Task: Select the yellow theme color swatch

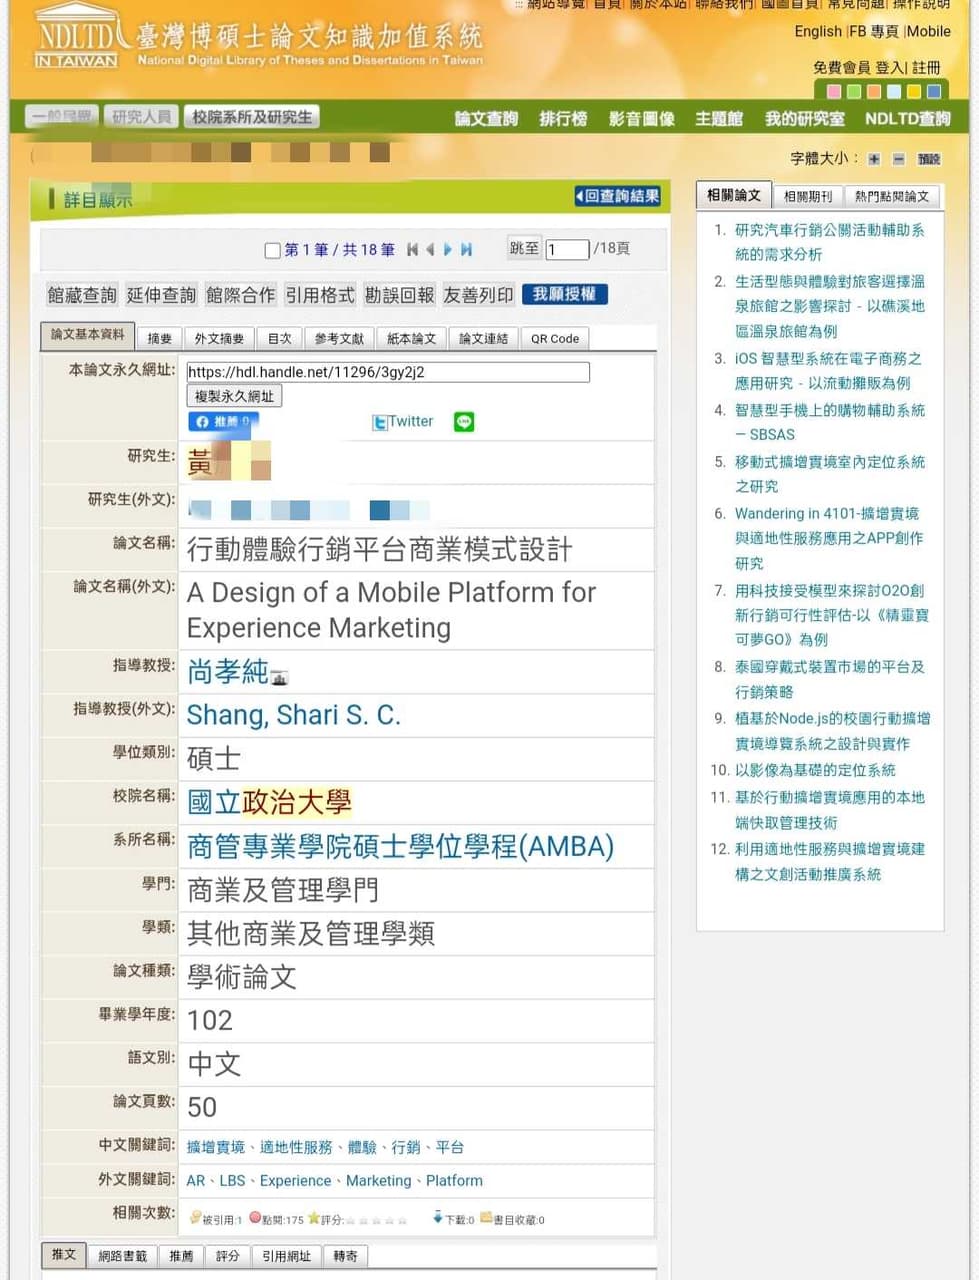Action: [x=914, y=92]
